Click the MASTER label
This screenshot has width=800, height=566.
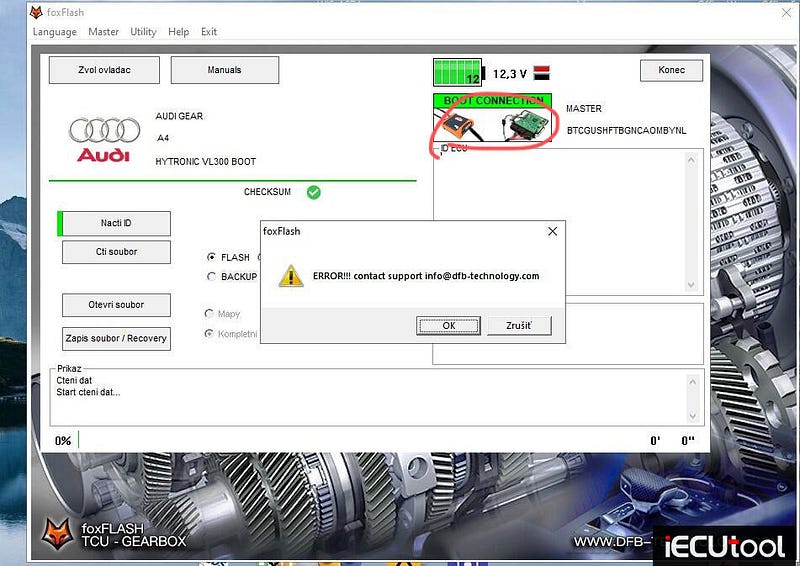tap(584, 109)
